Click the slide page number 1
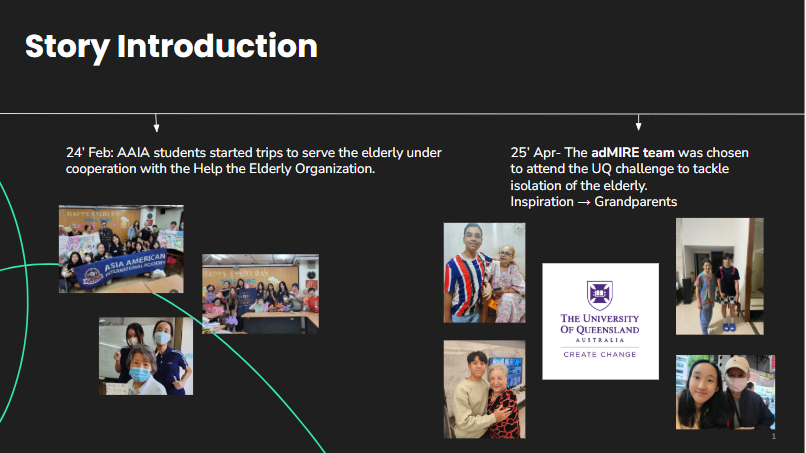The width and height of the screenshot is (806, 453). (773, 436)
